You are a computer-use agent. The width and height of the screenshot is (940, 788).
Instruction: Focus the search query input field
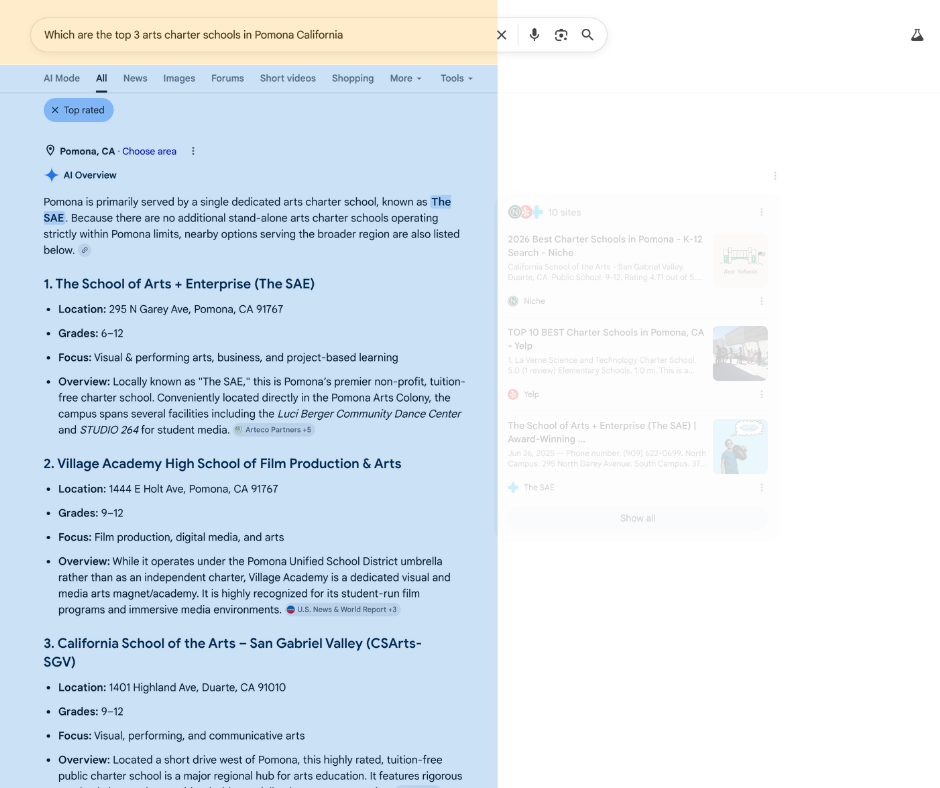coord(264,35)
